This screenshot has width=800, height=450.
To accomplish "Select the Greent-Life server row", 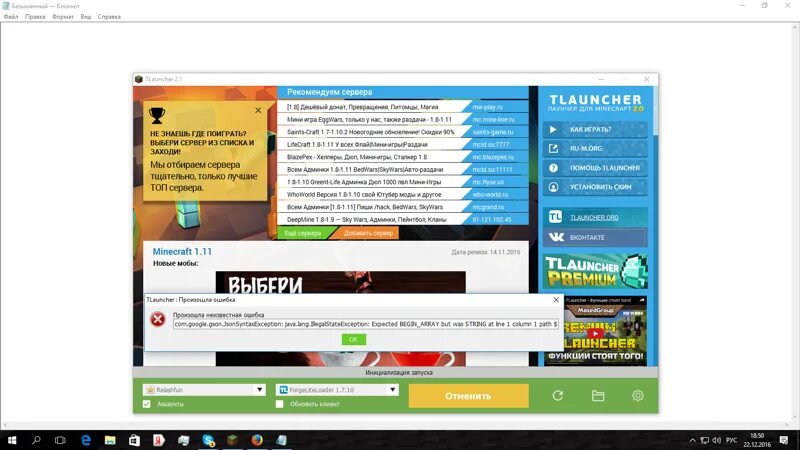I will point(403,182).
